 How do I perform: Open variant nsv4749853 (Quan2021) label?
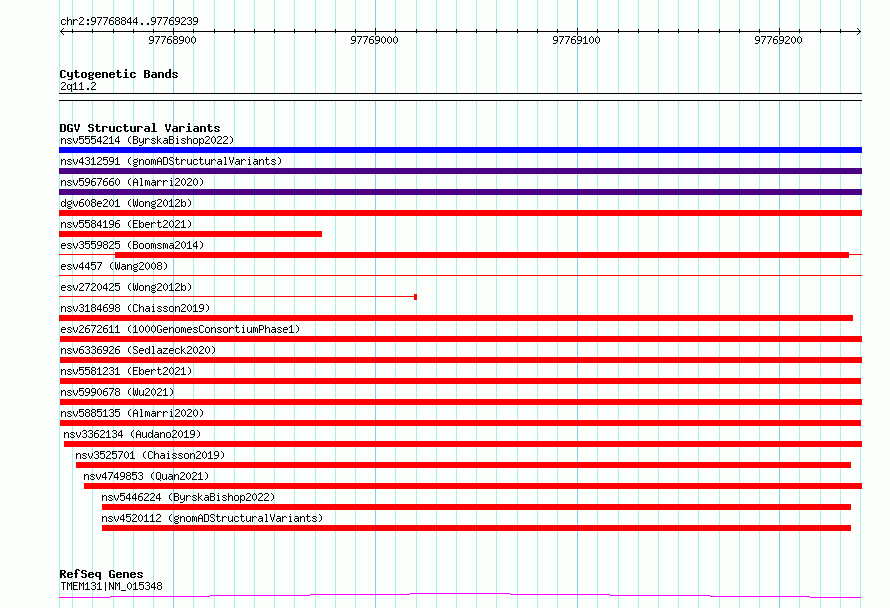point(146,476)
